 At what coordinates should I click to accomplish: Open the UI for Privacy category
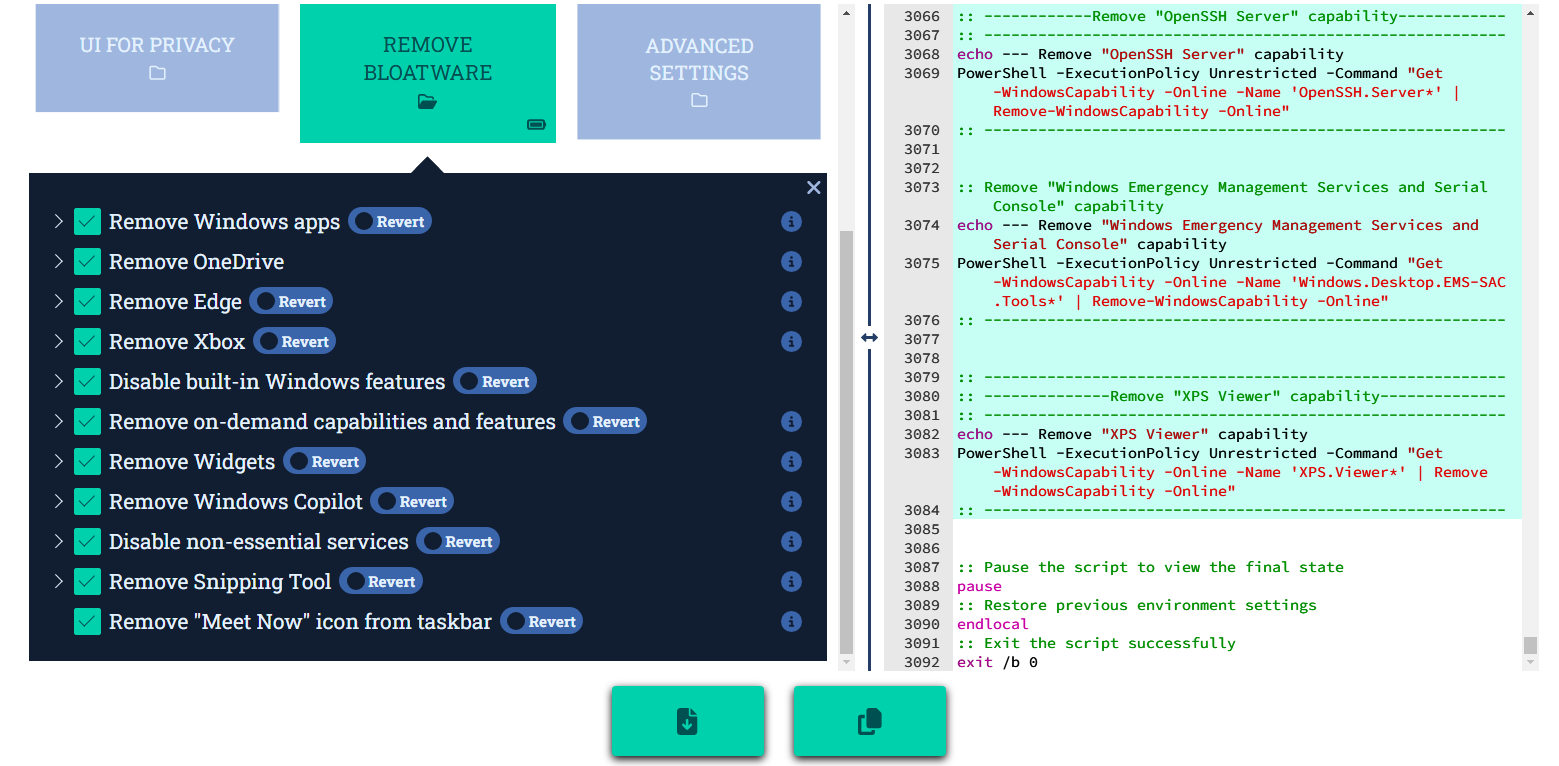[x=157, y=58]
